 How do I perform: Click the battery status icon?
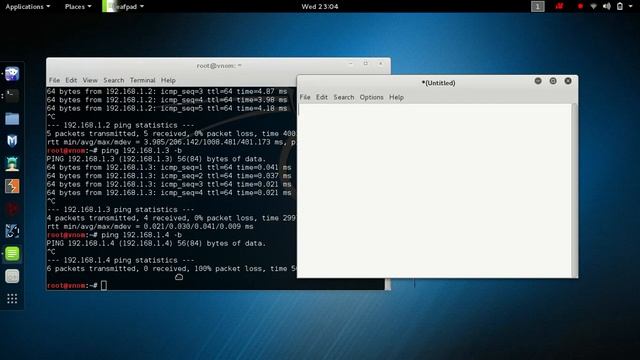click(620, 7)
